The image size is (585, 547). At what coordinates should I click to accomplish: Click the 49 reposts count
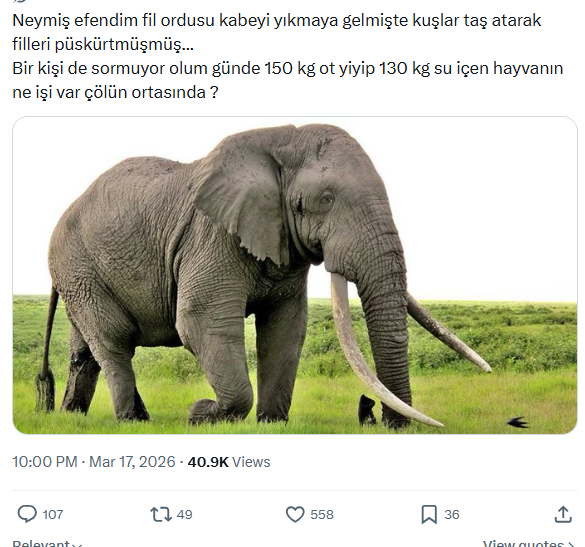(184, 515)
